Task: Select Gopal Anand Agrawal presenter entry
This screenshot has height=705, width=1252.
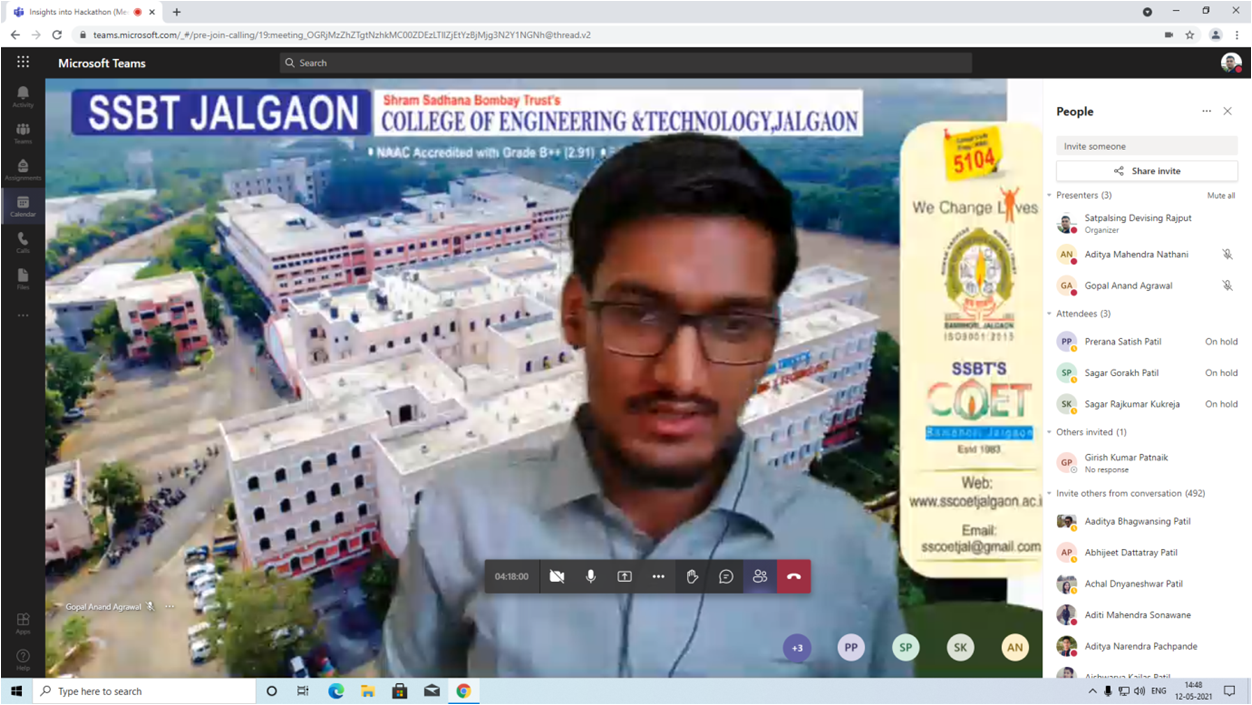Action: (x=1147, y=285)
